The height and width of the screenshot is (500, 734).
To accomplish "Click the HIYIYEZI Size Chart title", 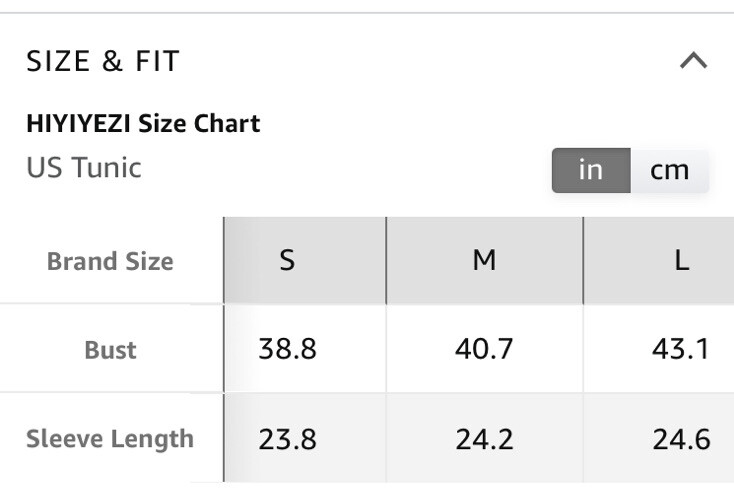I will (x=143, y=124).
